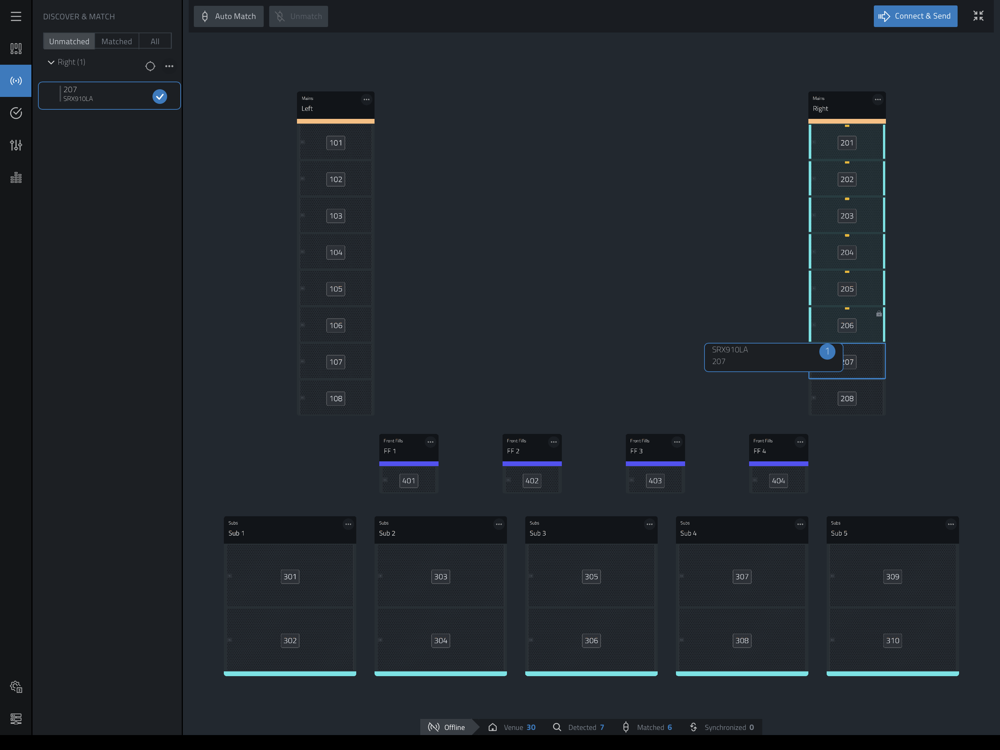
Task: Click the Sub 3 group header label
Action: pyautogui.click(x=538, y=533)
